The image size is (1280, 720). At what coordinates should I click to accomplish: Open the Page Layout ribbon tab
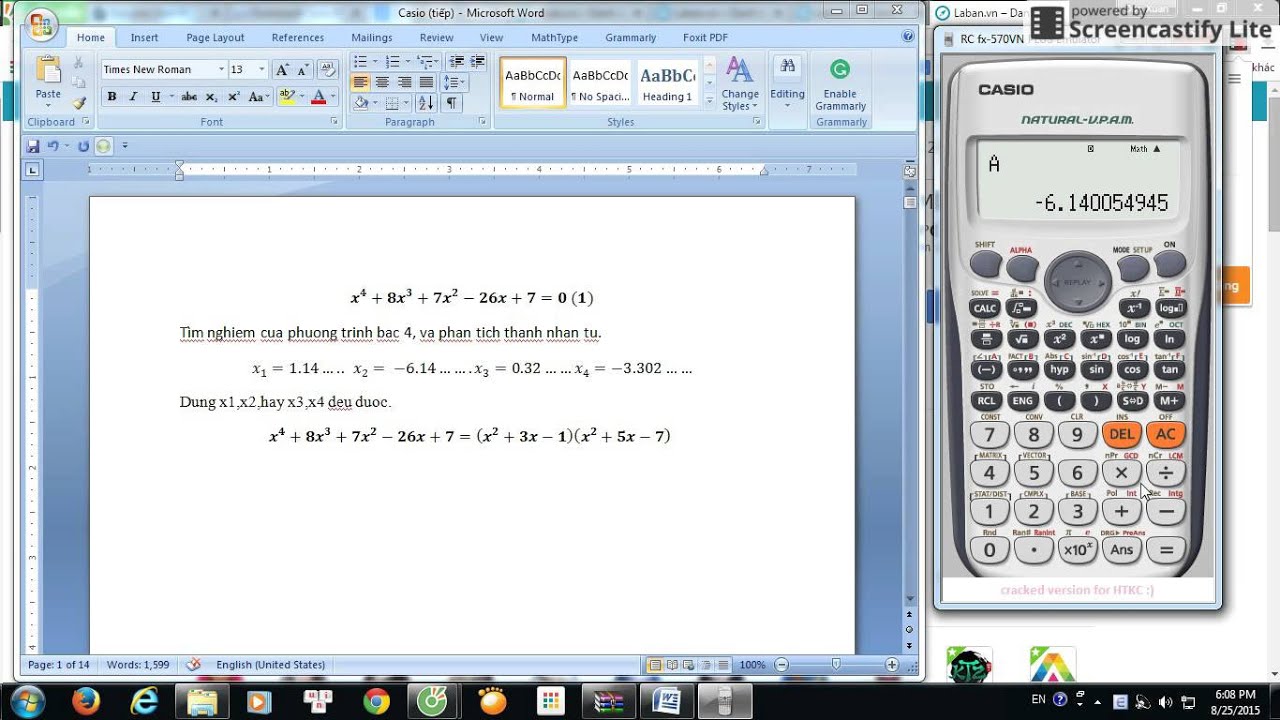(x=215, y=37)
